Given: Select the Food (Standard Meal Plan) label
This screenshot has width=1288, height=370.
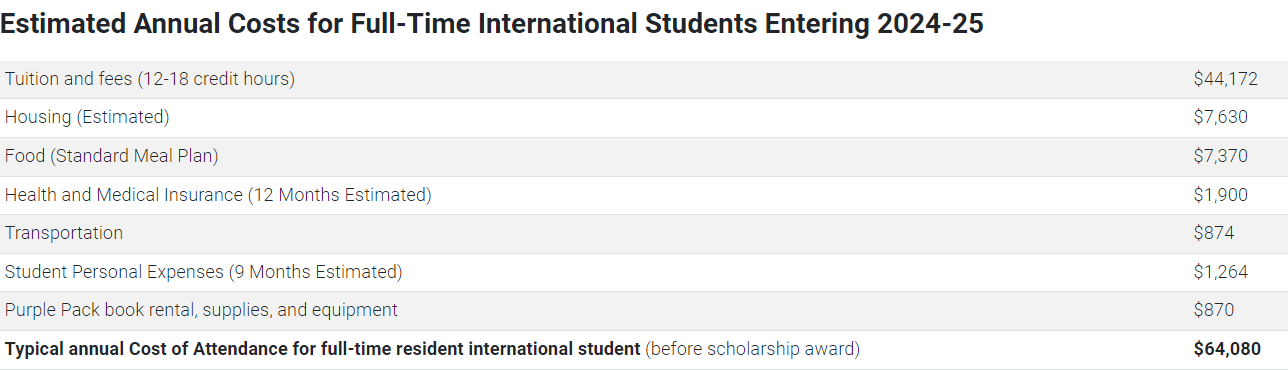Looking at the screenshot, I should tap(111, 156).
